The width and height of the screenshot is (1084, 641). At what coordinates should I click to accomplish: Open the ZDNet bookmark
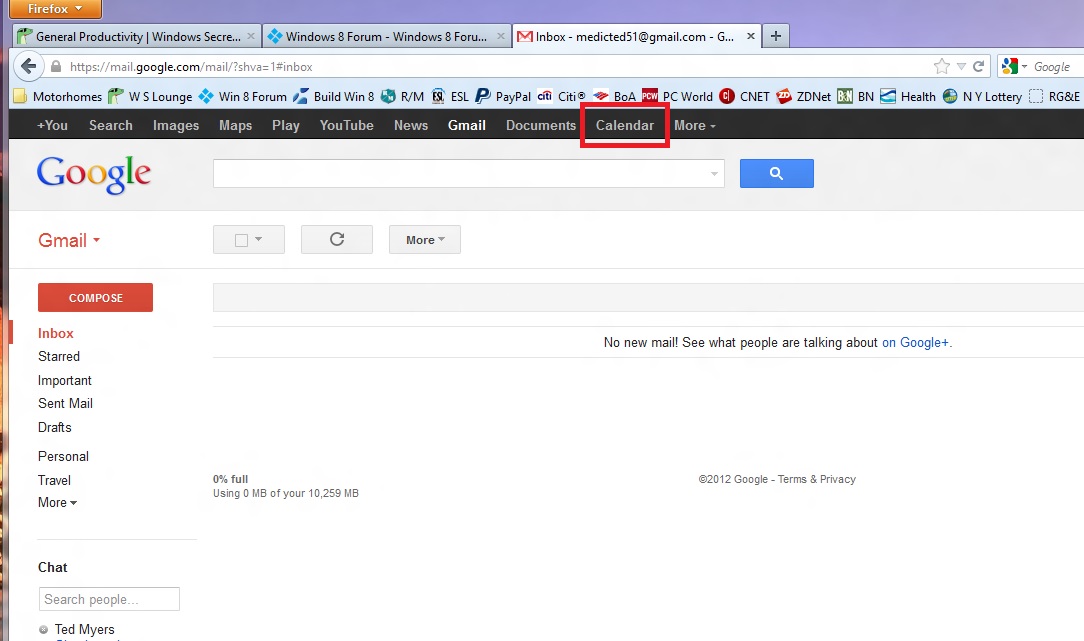click(x=803, y=97)
